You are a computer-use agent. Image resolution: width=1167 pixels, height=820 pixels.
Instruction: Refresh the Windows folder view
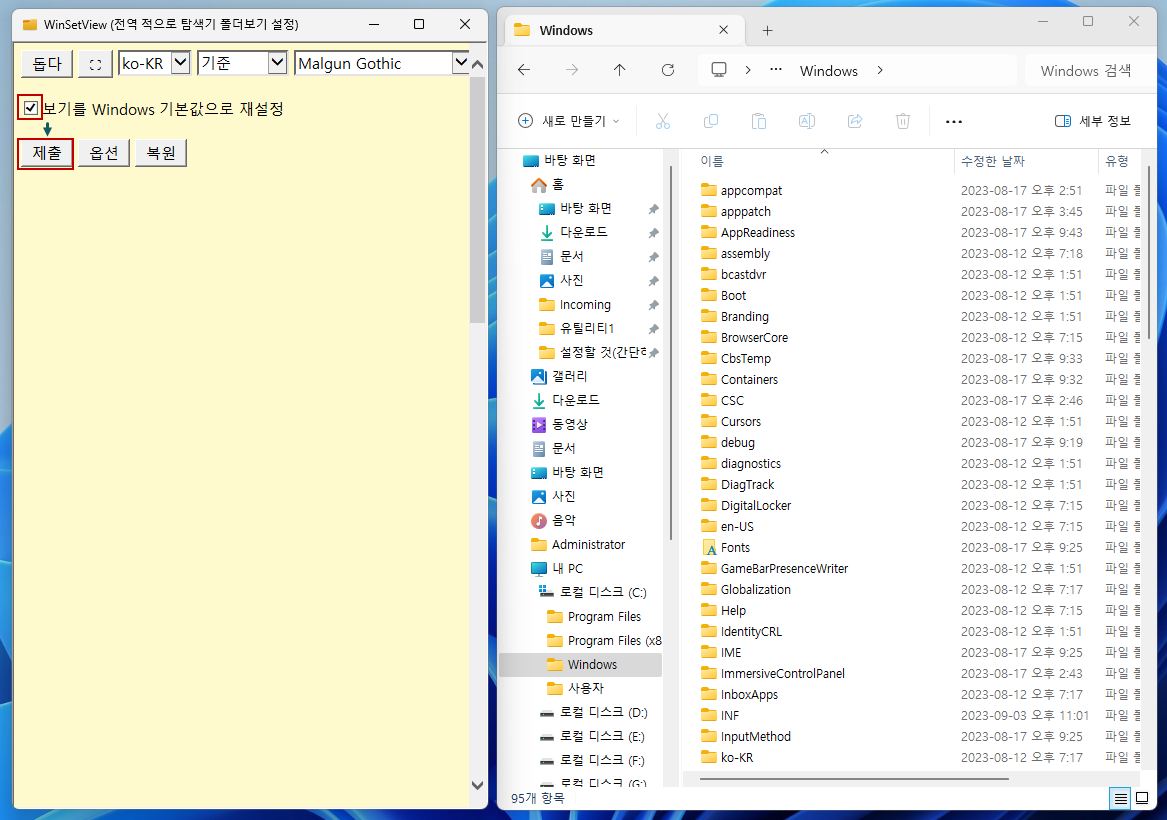668,70
